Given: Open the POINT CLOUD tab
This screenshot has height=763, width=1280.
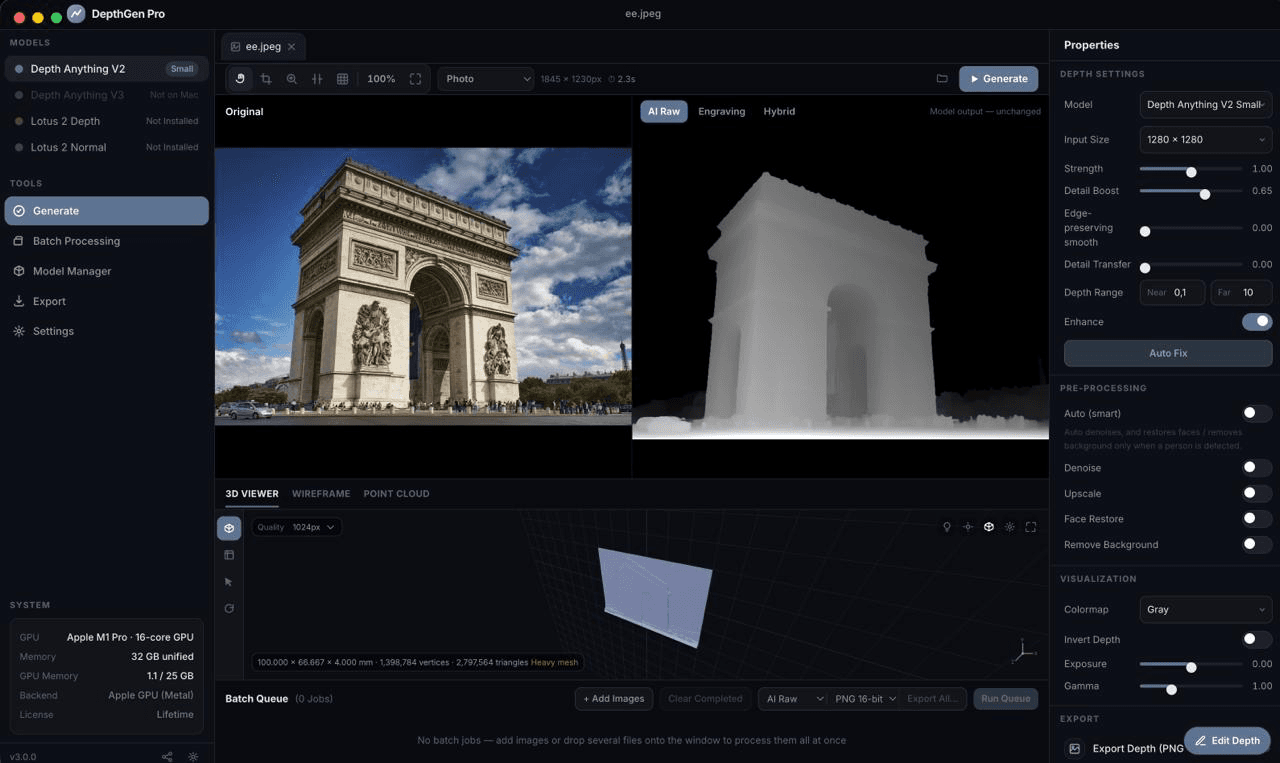Looking at the screenshot, I should [x=396, y=494].
